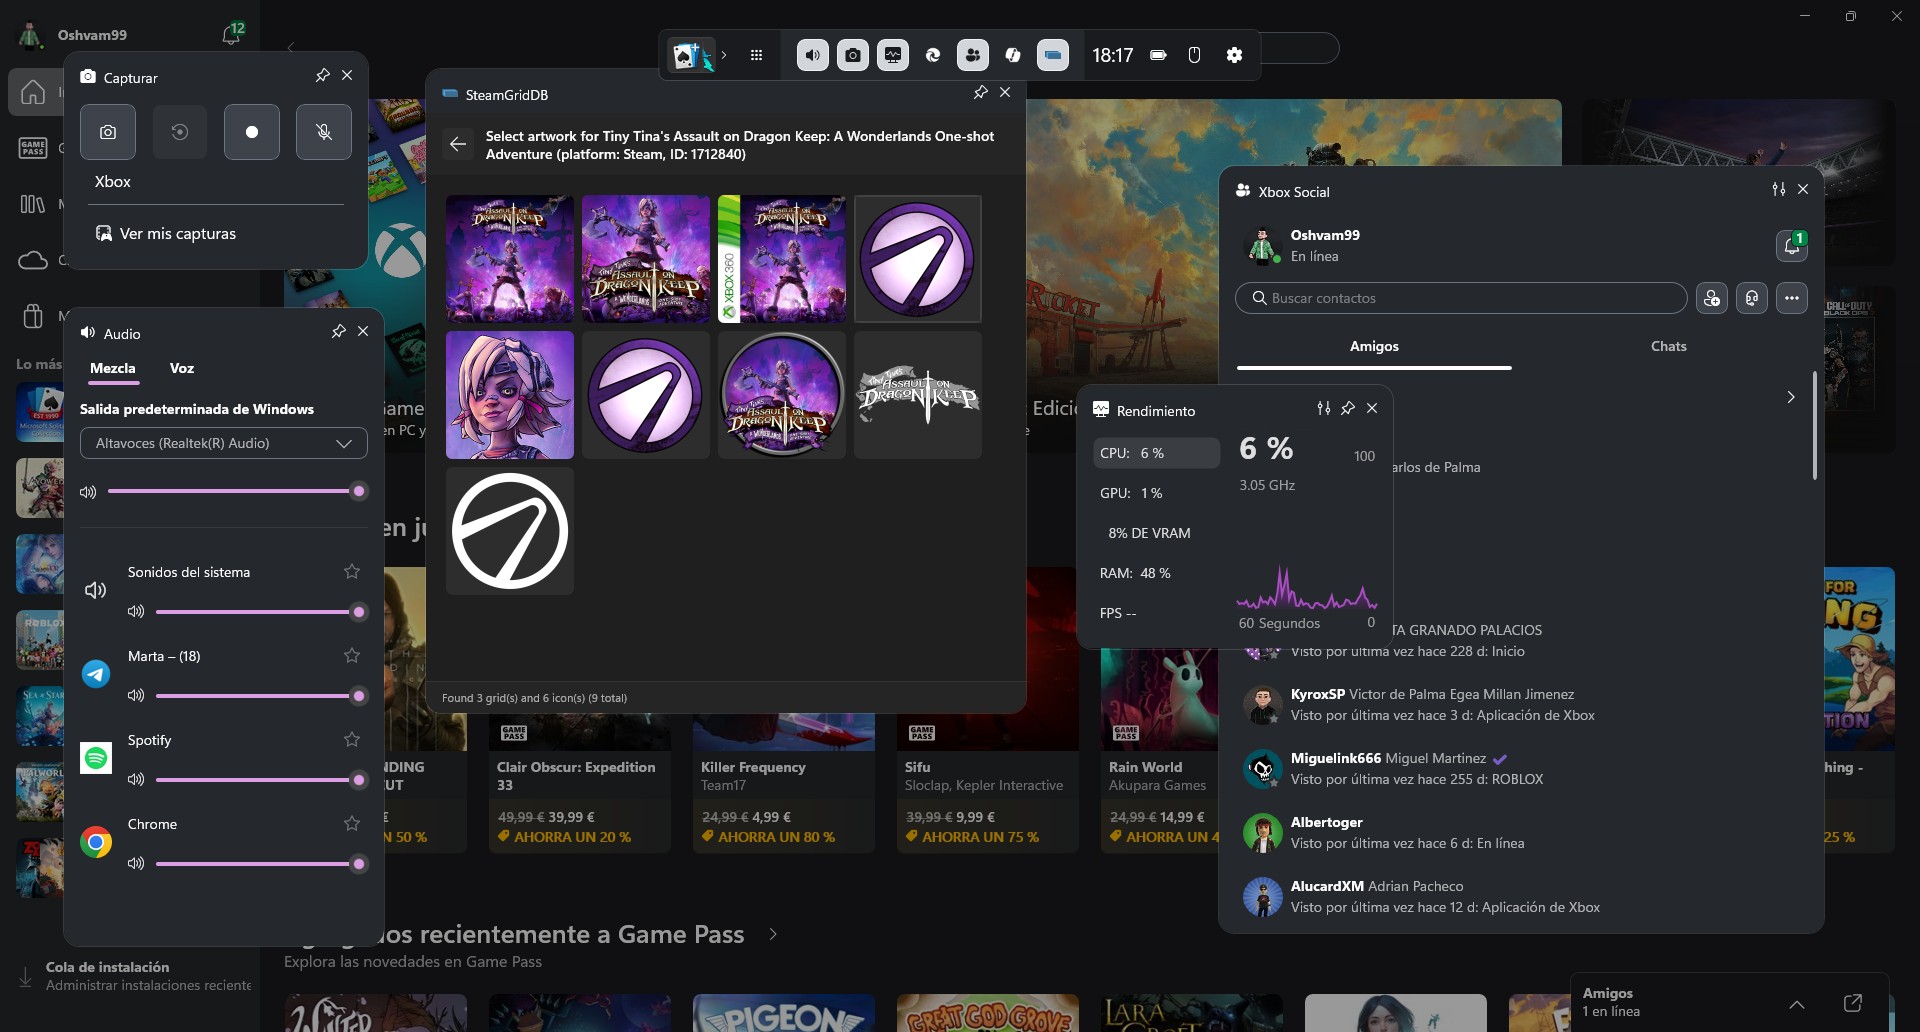Open the widget menu grid icon

click(x=756, y=55)
